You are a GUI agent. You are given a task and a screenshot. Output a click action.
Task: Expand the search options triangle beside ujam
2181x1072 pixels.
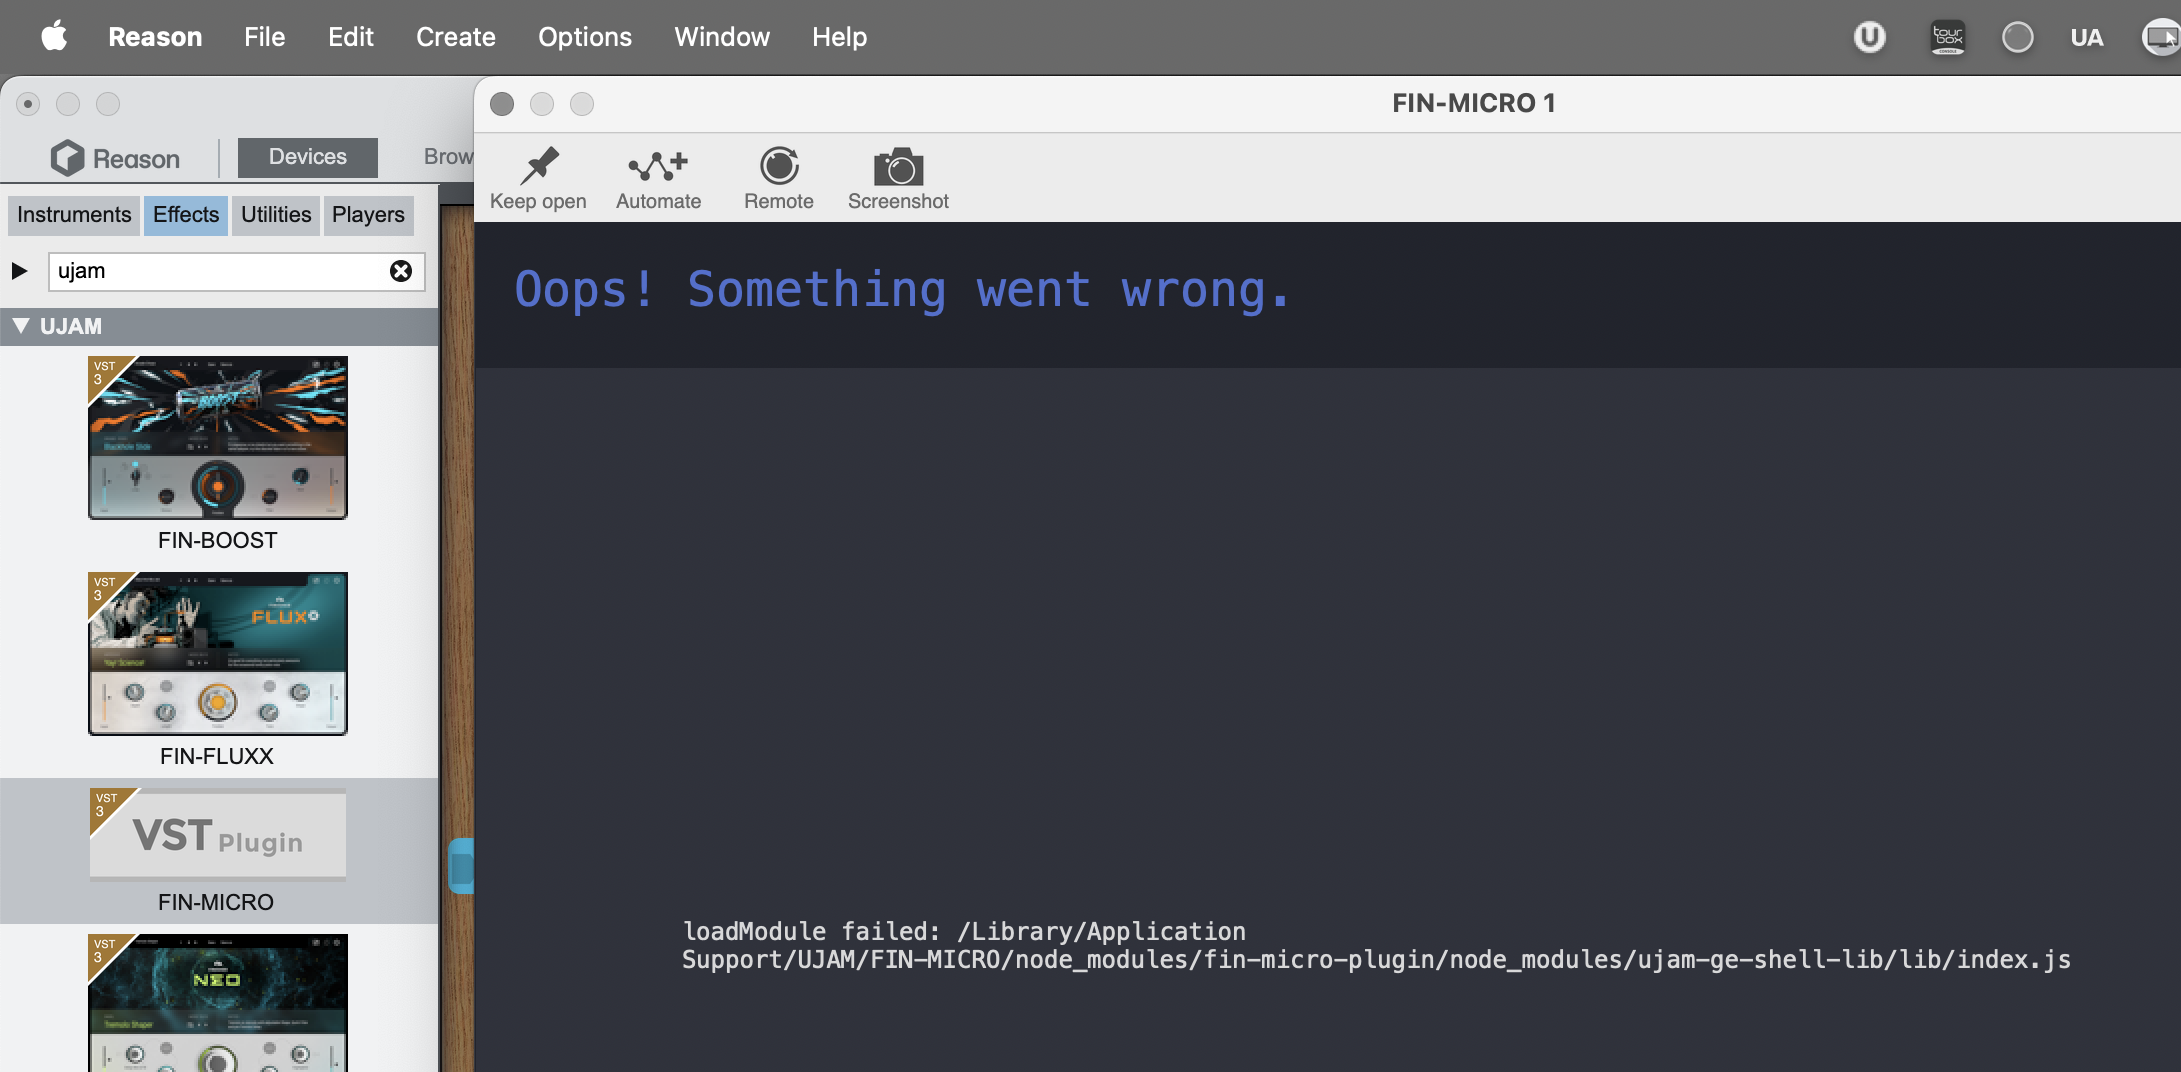point(19,271)
